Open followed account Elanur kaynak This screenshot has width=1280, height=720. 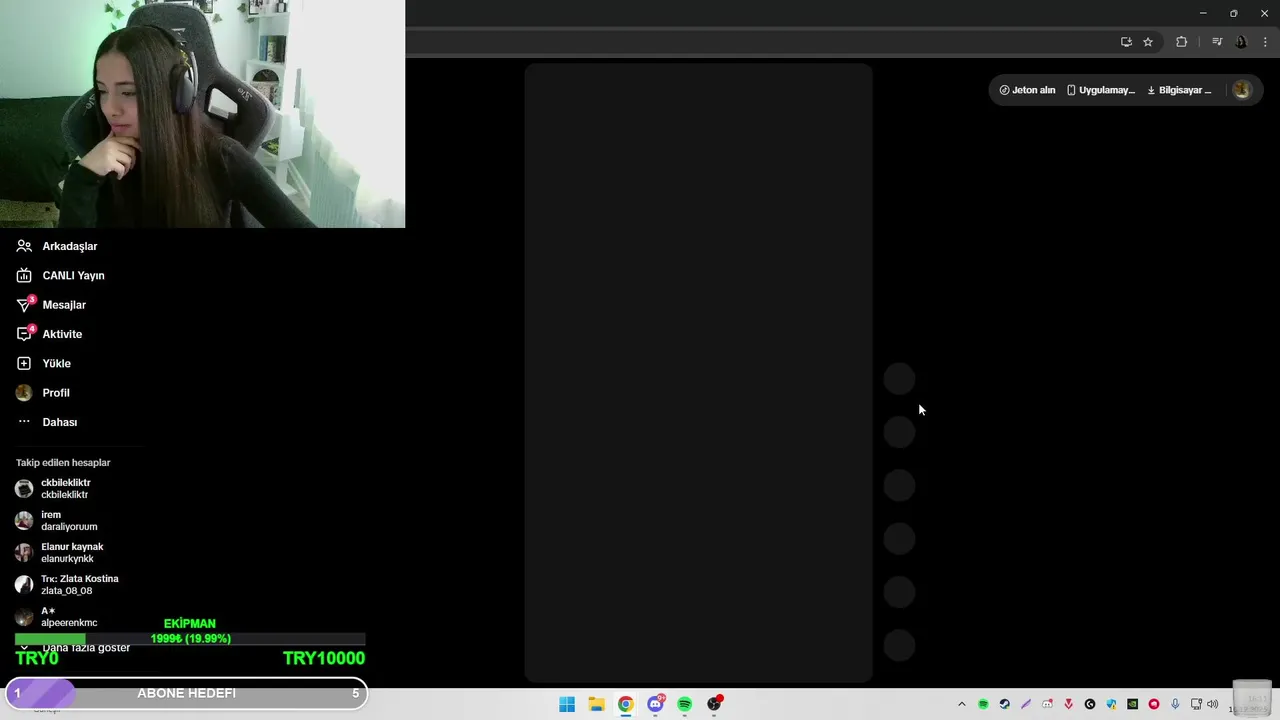click(x=70, y=553)
